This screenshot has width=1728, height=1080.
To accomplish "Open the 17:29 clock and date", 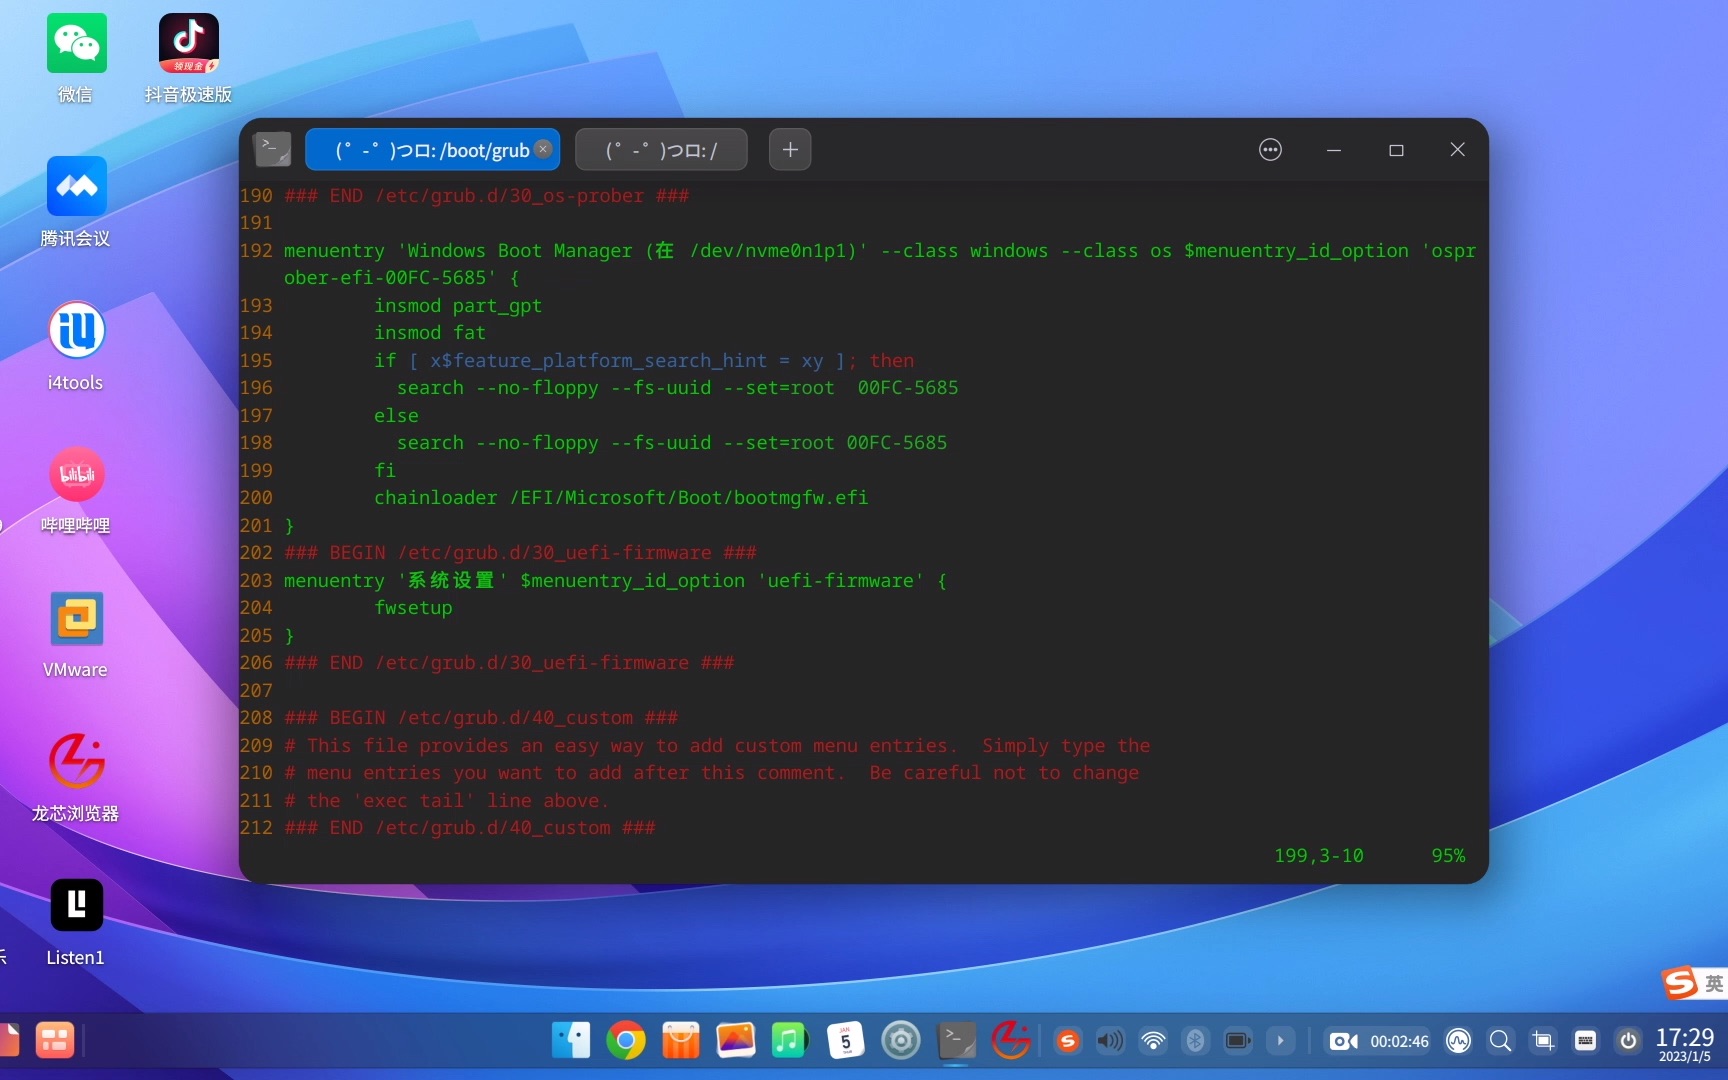I will (1684, 1043).
